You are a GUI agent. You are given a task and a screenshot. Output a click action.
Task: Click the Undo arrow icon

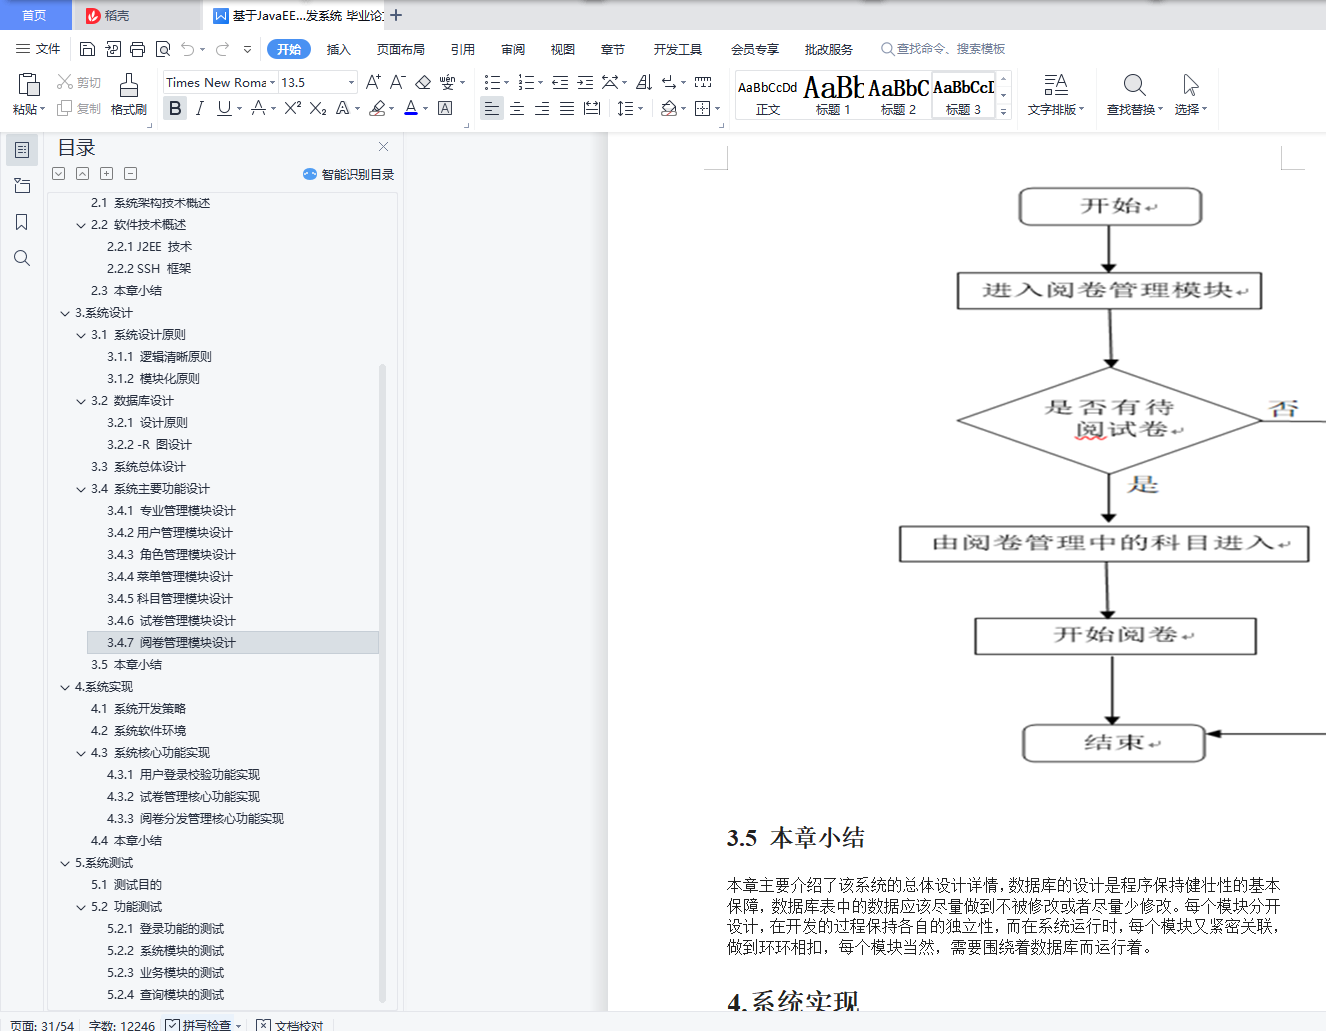(188, 49)
